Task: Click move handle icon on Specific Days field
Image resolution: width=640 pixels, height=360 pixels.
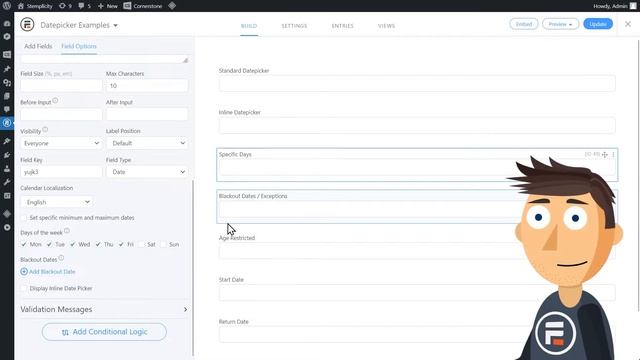Action: click(605, 154)
